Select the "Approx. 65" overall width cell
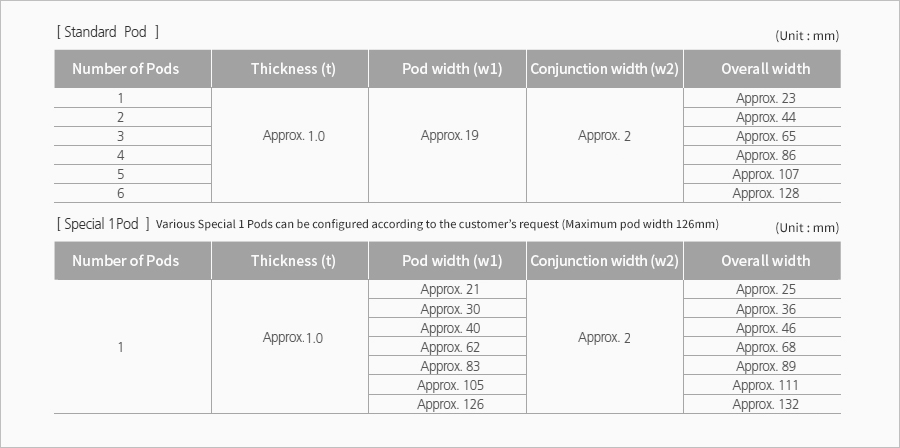900x448 pixels. [x=765, y=136]
